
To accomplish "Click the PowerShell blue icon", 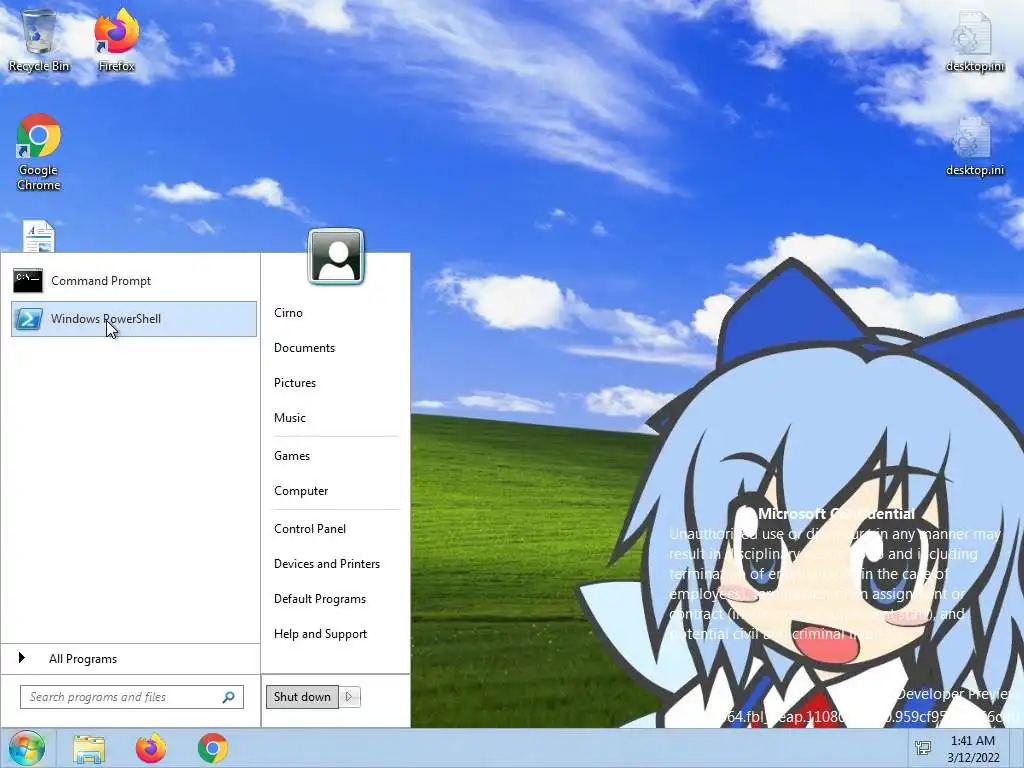I will point(28,319).
